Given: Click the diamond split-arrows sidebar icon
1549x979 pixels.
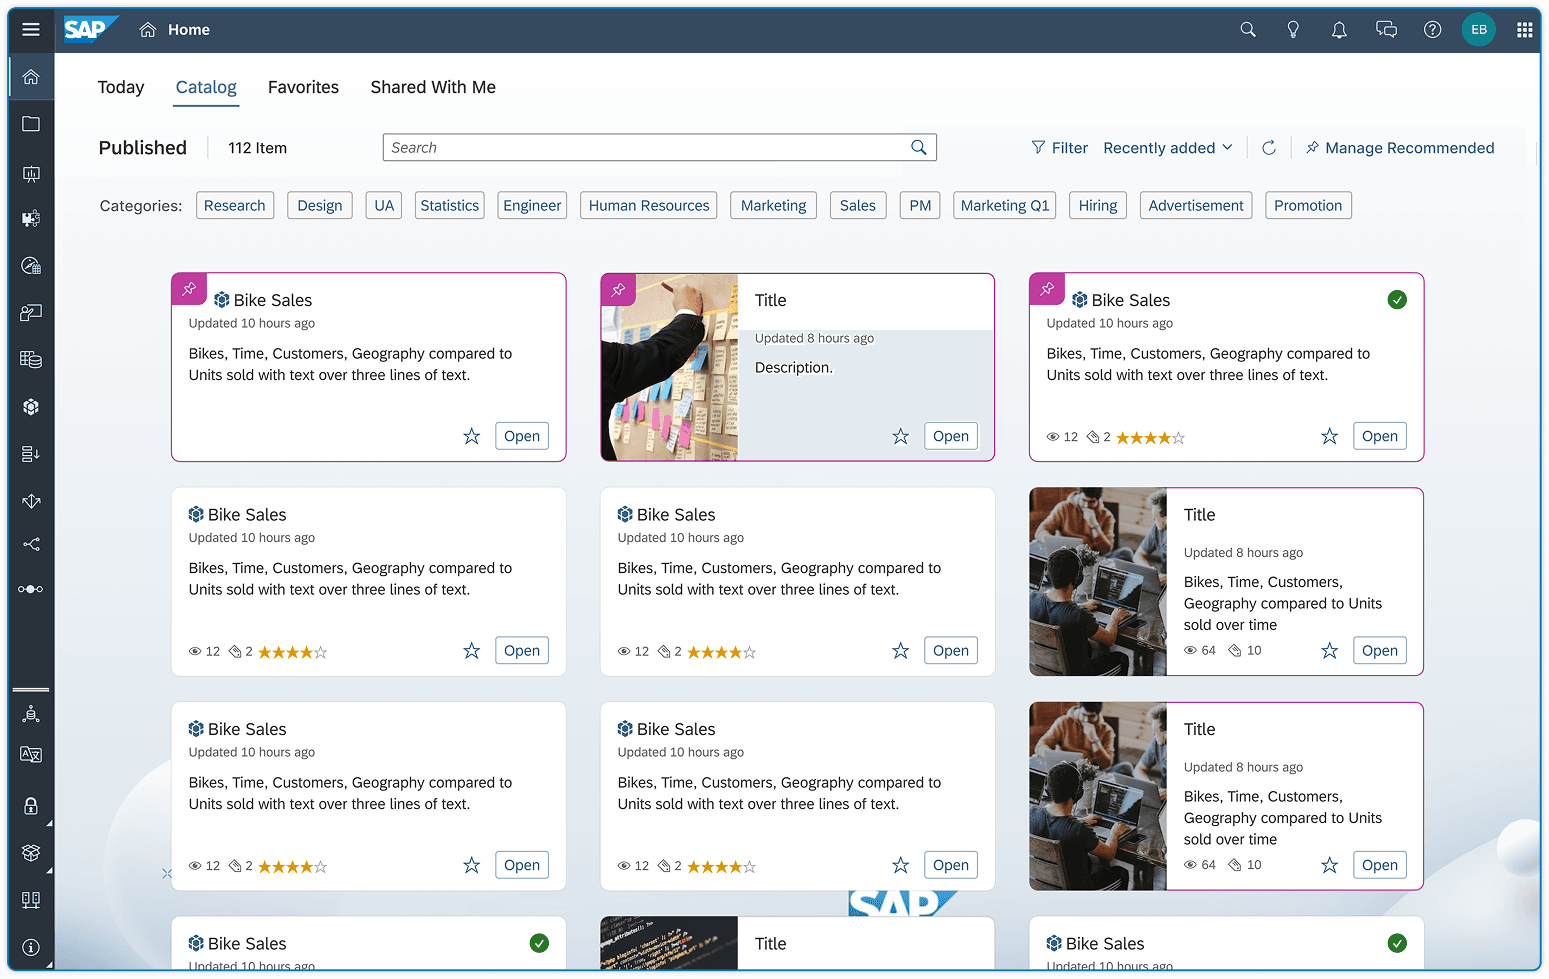Looking at the screenshot, I should pyautogui.click(x=31, y=501).
